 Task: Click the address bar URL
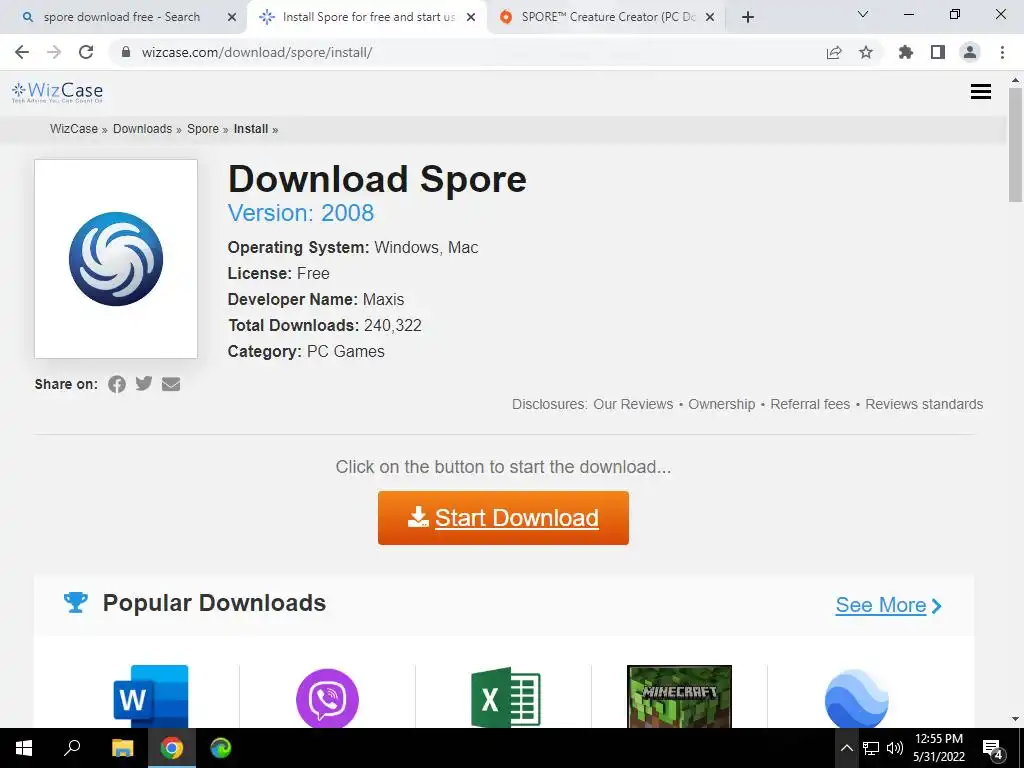[x=257, y=52]
